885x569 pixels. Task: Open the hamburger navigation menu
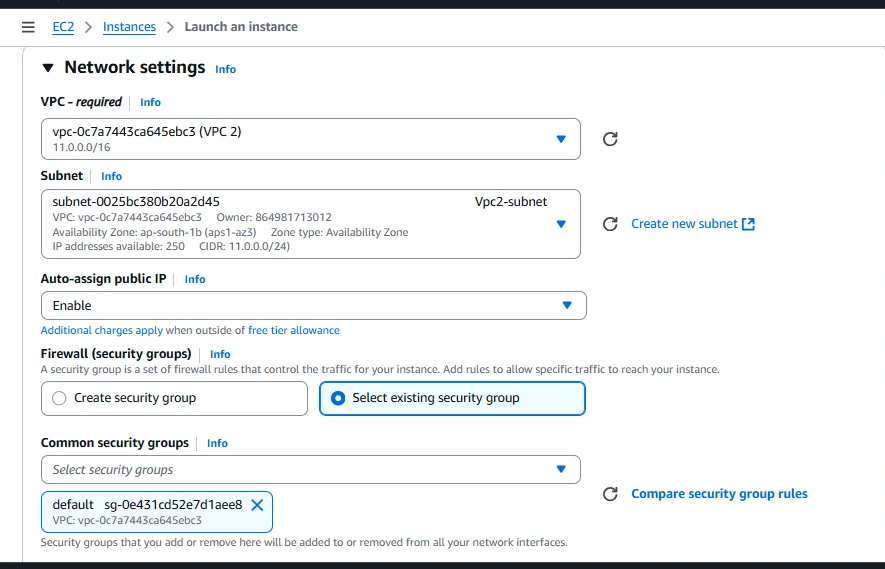point(28,27)
